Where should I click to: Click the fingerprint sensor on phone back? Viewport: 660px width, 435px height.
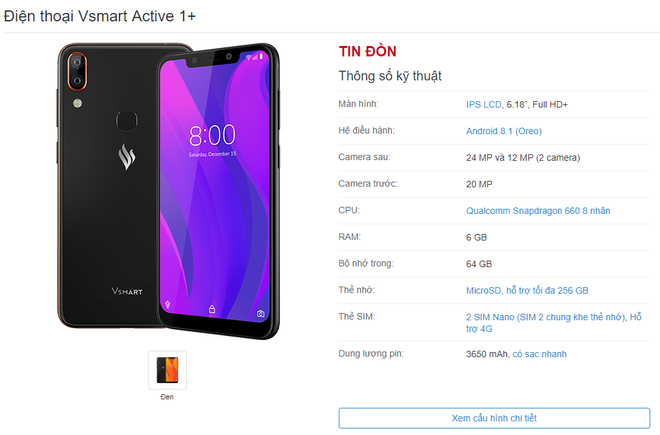pyautogui.click(x=127, y=121)
